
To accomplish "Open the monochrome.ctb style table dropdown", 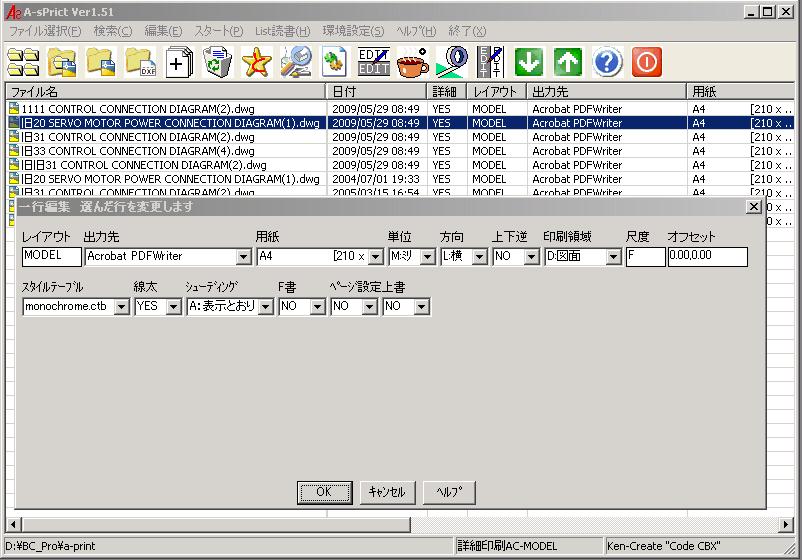I will (x=121, y=307).
